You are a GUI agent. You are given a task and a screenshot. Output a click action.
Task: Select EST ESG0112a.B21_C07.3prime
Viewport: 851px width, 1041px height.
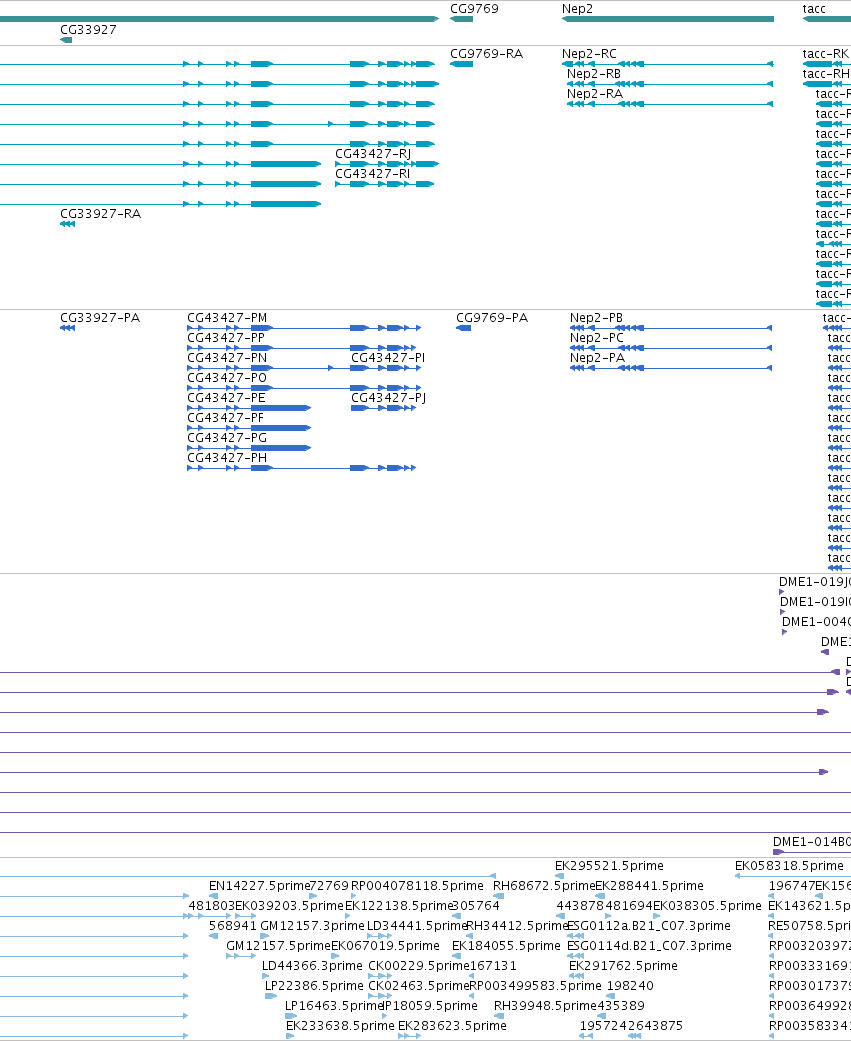649,925
